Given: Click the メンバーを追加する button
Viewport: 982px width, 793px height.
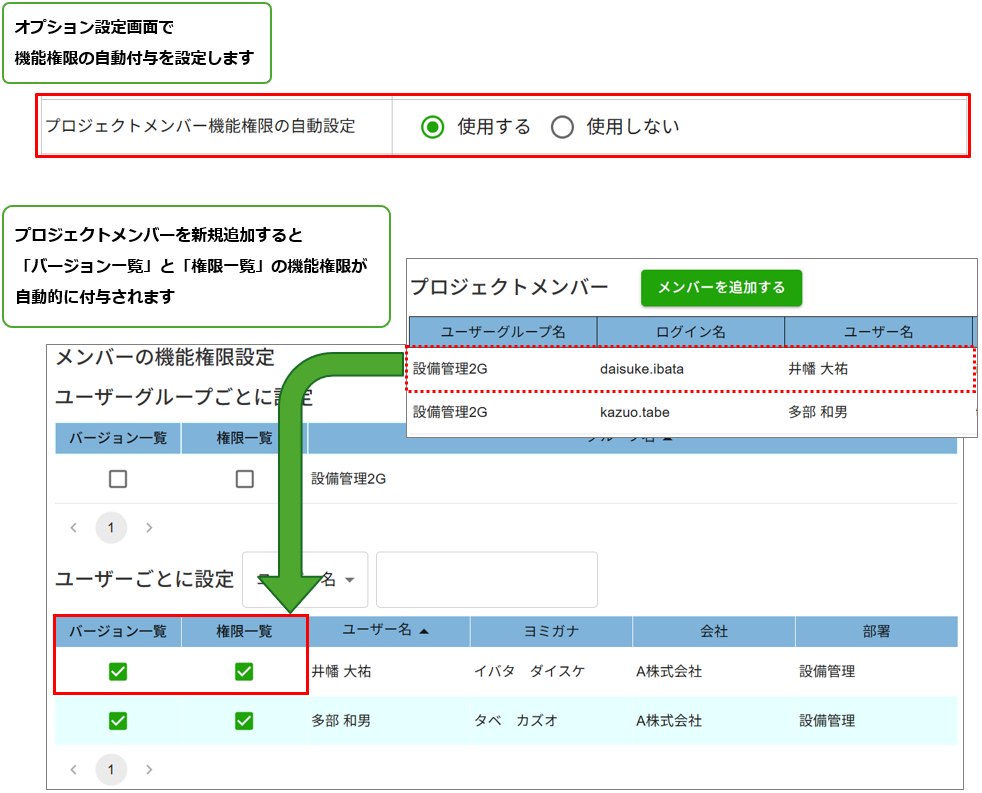Looking at the screenshot, I should point(721,288).
